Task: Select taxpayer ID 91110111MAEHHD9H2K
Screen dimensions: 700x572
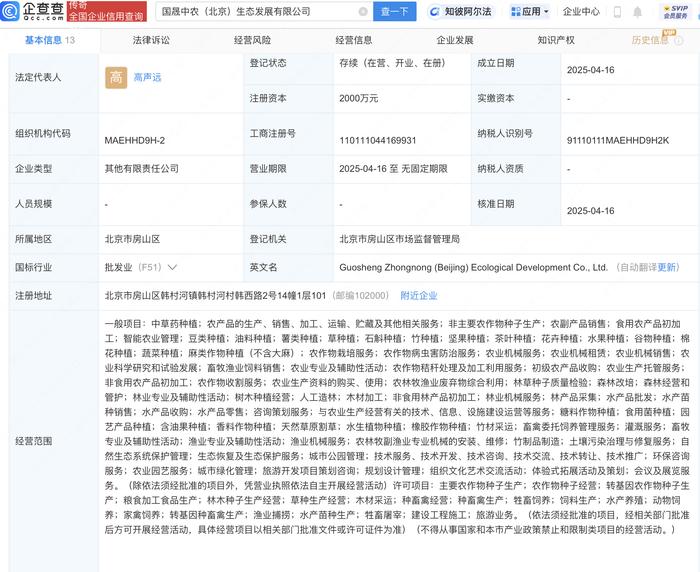Action: pos(618,141)
